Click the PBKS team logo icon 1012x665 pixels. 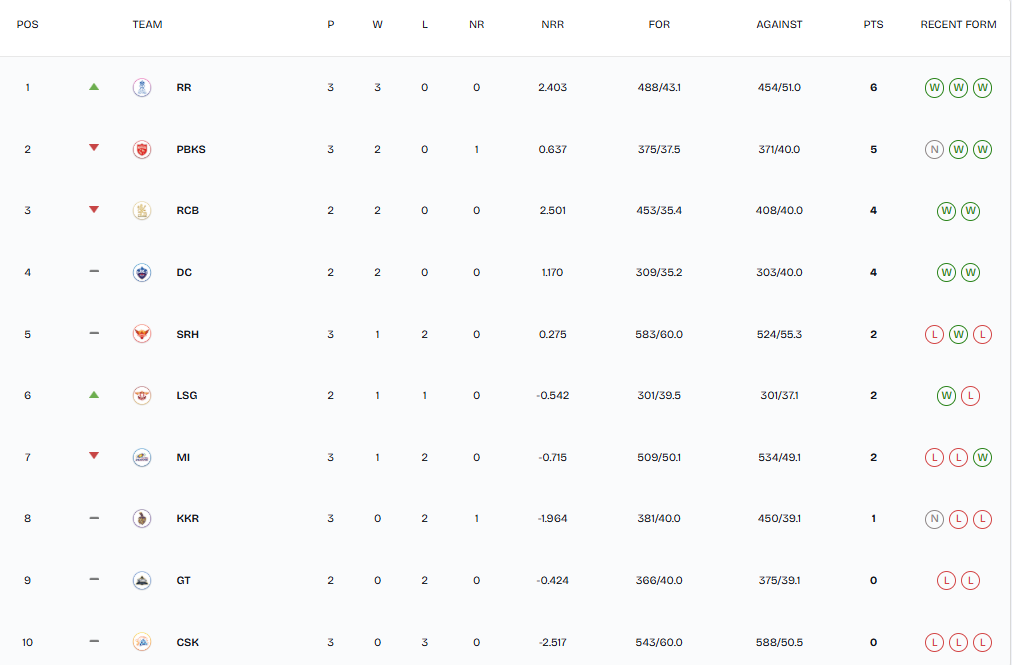[x=142, y=150]
